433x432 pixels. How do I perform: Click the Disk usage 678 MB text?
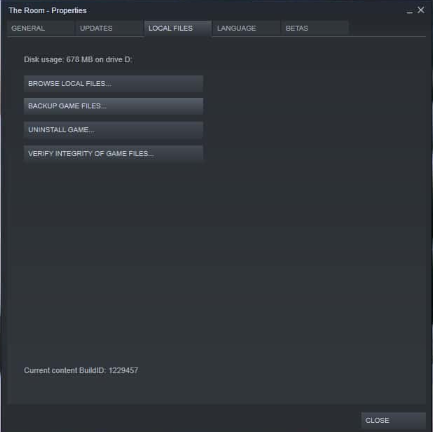78,60
